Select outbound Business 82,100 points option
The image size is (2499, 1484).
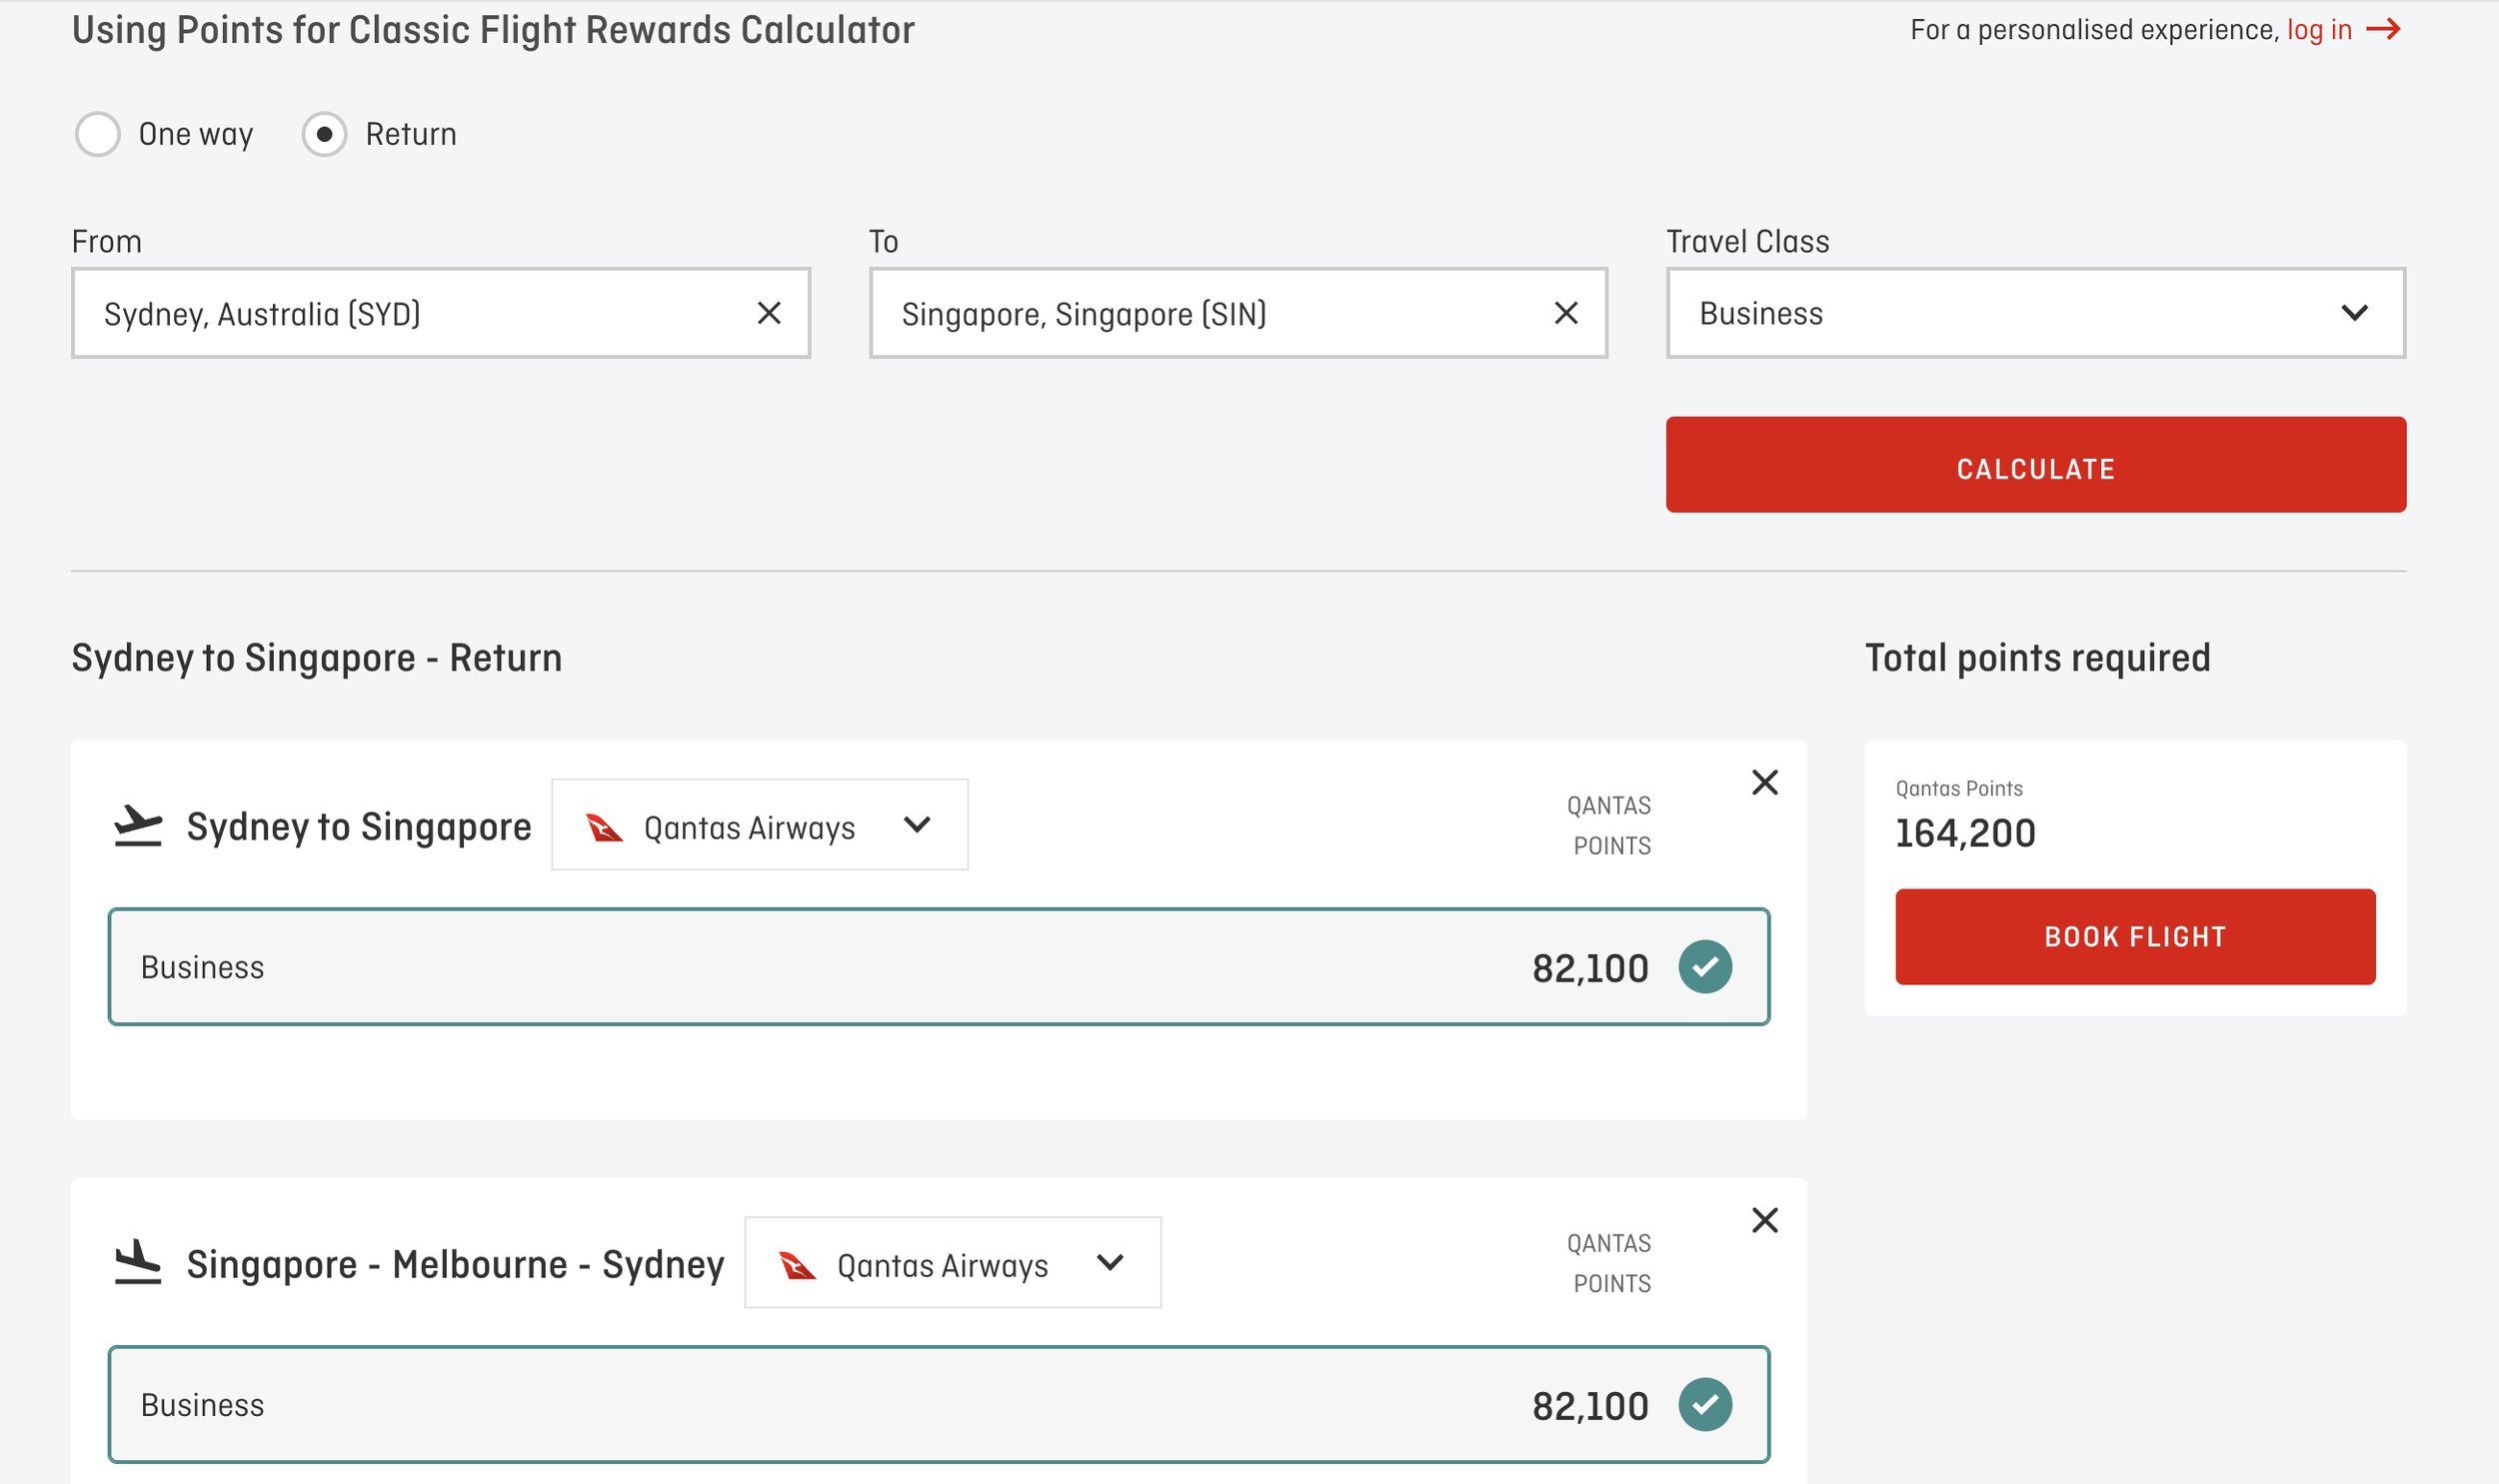(x=938, y=967)
